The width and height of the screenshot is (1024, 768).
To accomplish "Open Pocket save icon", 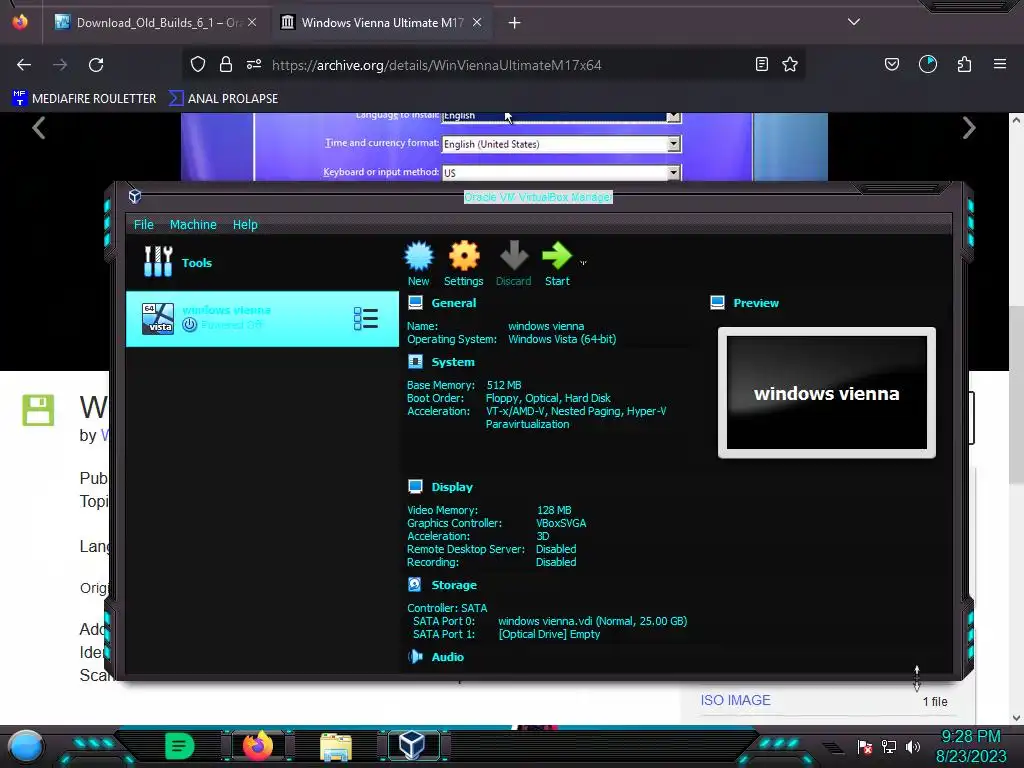I will (892, 65).
